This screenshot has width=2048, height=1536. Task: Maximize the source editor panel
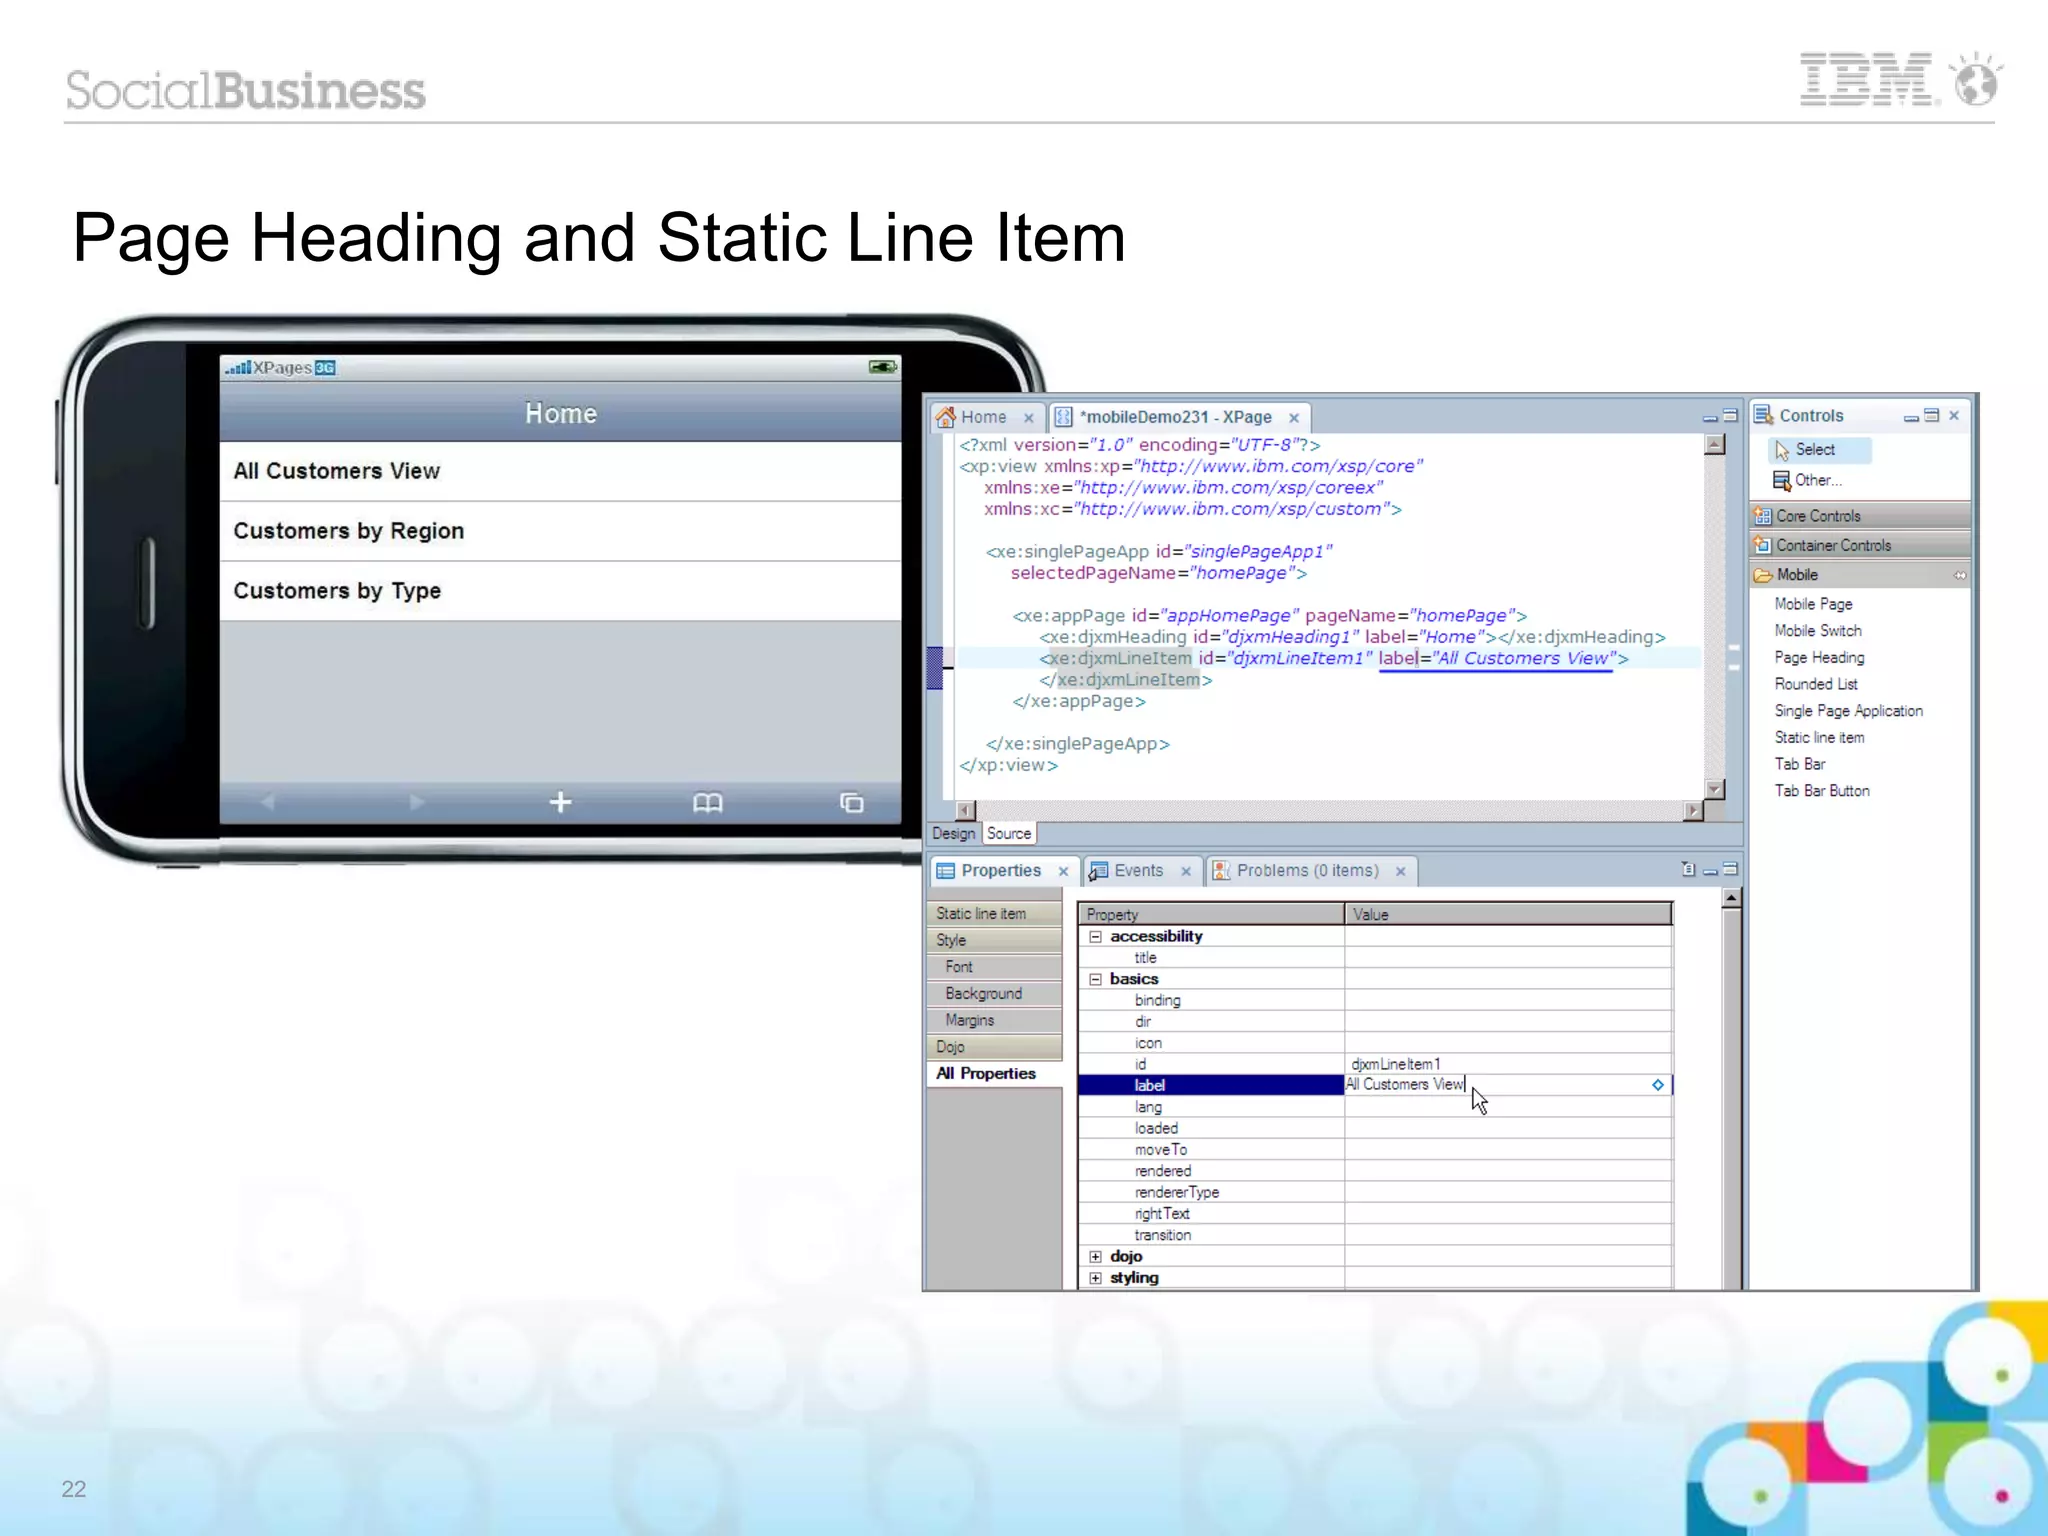point(1730,416)
